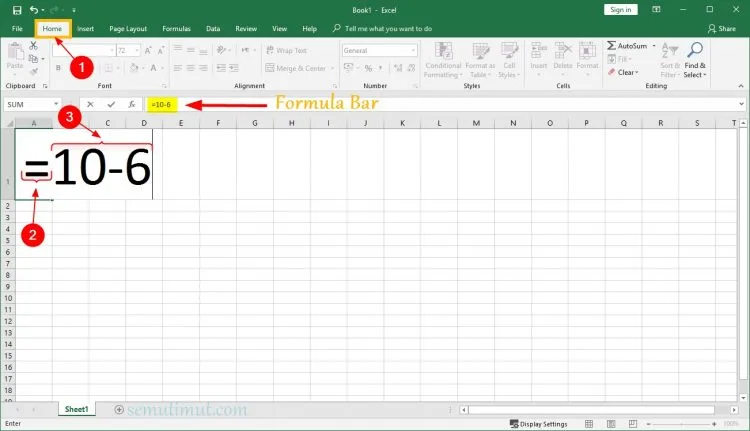Open the Customize Quick Access Toolbar arrow

click(x=74, y=10)
